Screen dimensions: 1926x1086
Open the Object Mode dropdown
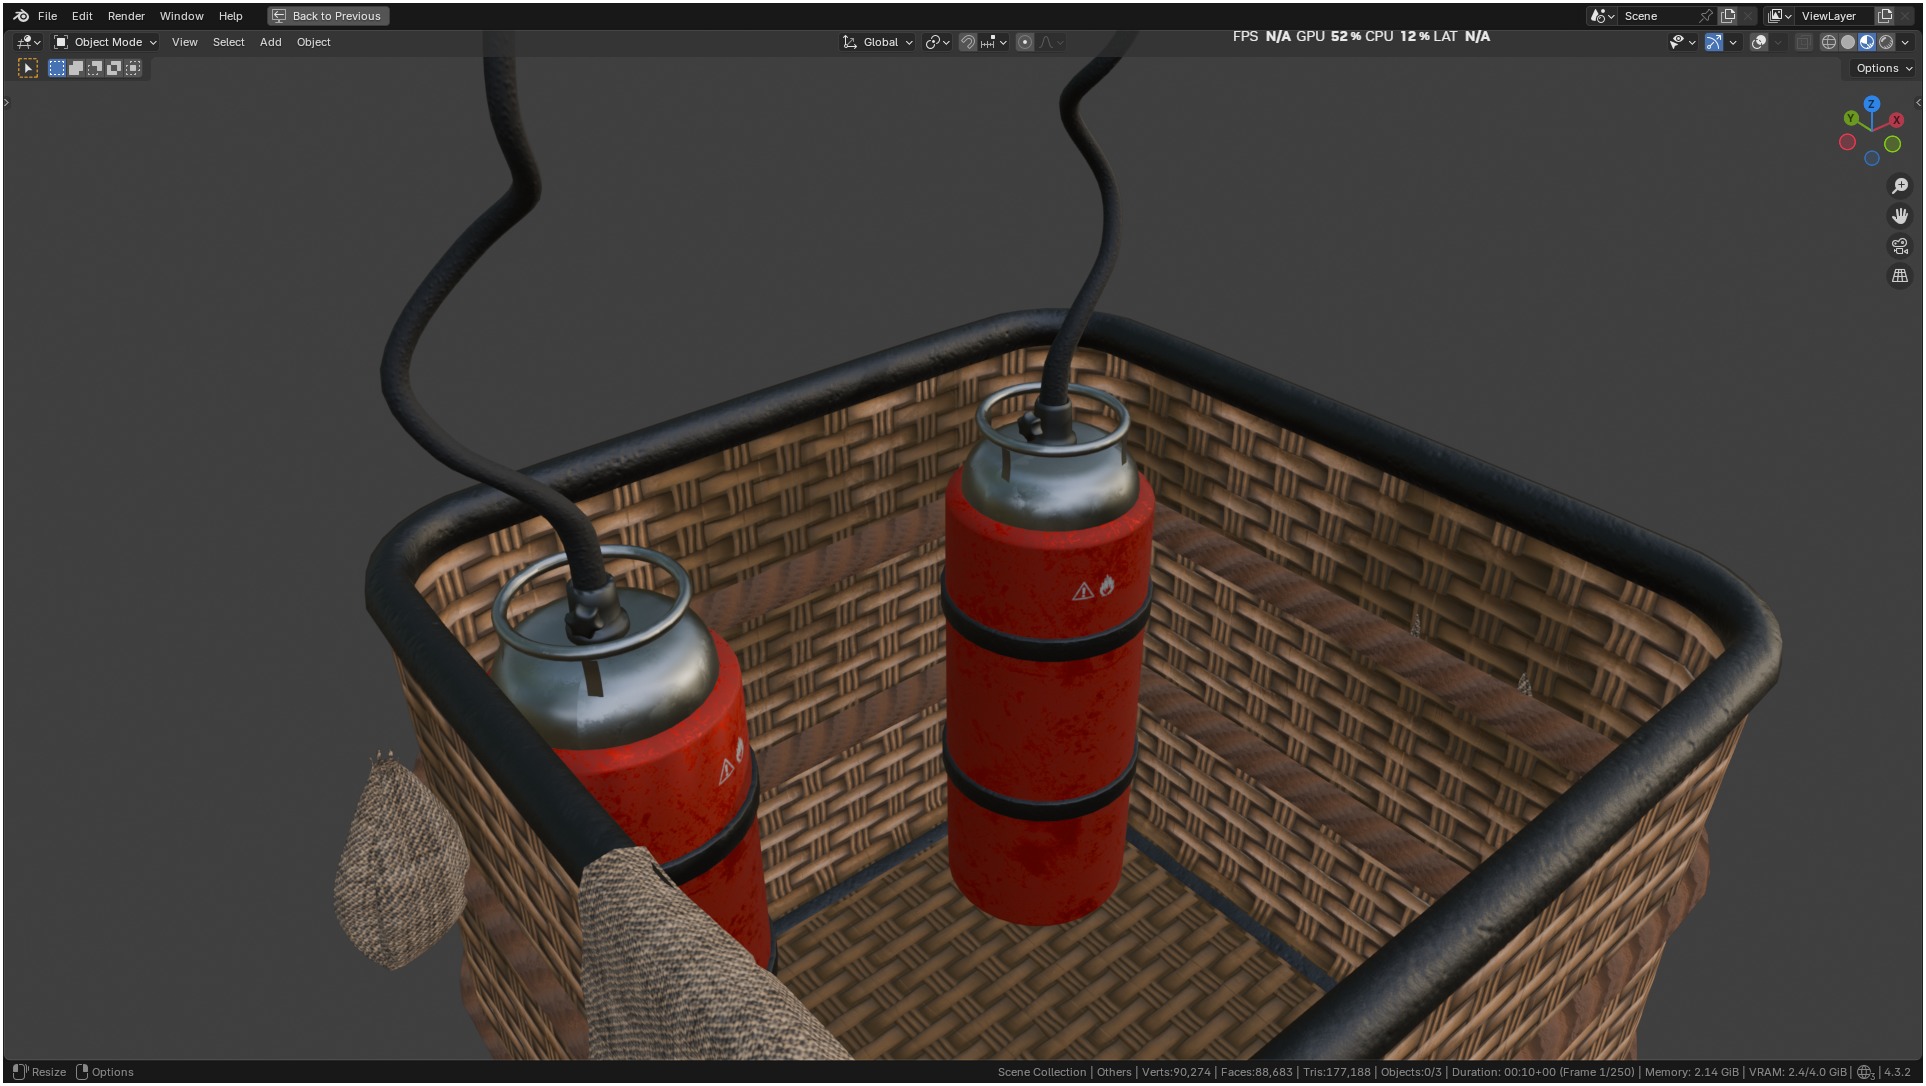[105, 42]
